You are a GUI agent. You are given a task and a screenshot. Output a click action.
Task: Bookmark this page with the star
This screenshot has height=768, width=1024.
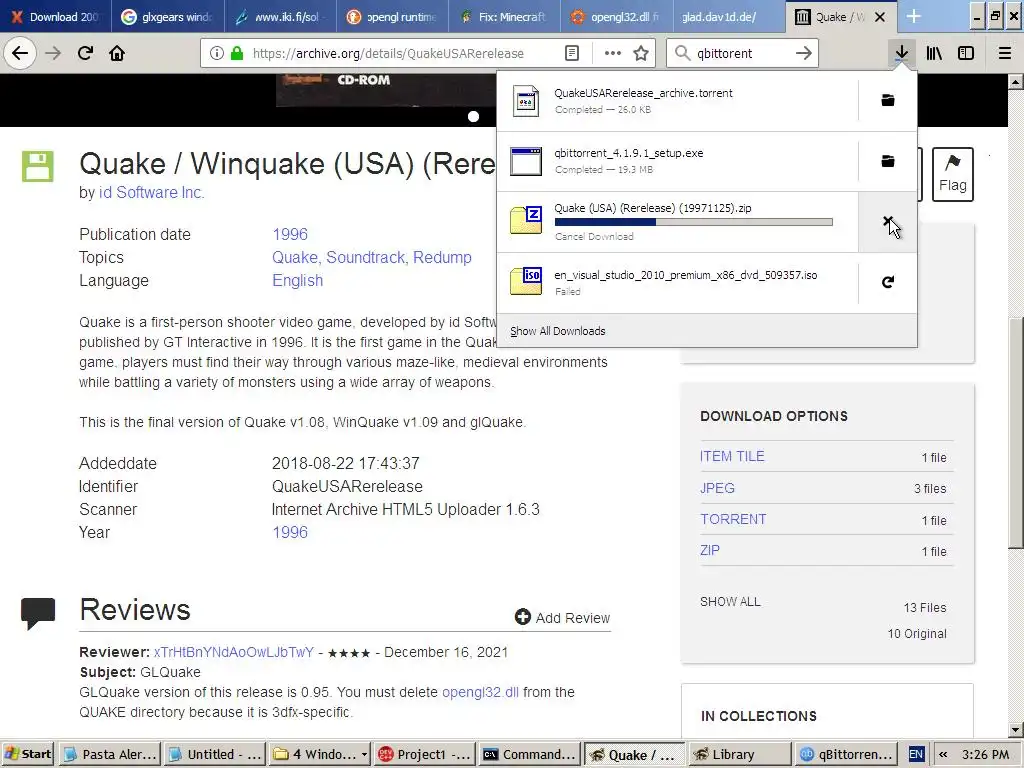click(x=641, y=53)
